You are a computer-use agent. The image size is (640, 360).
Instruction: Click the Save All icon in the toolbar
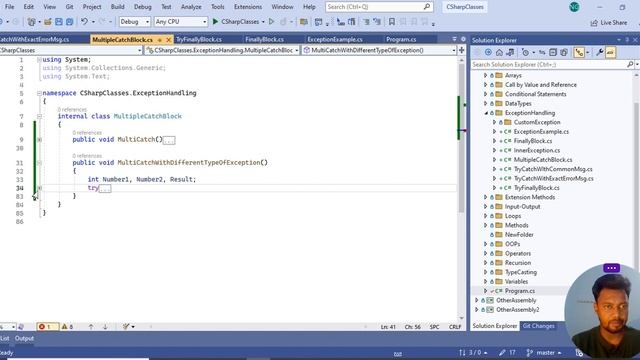(x=69, y=22)
